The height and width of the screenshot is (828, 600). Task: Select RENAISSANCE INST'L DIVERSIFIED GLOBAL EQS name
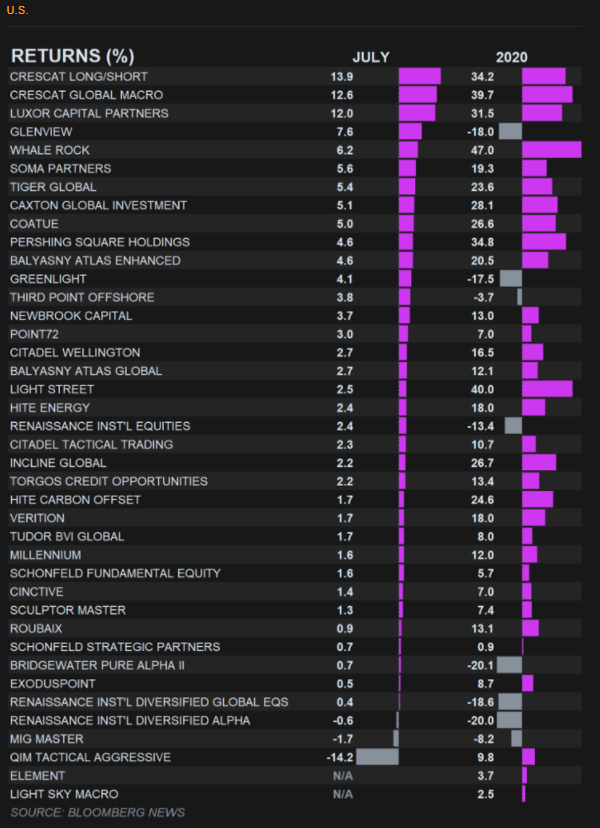pos(149,702)
